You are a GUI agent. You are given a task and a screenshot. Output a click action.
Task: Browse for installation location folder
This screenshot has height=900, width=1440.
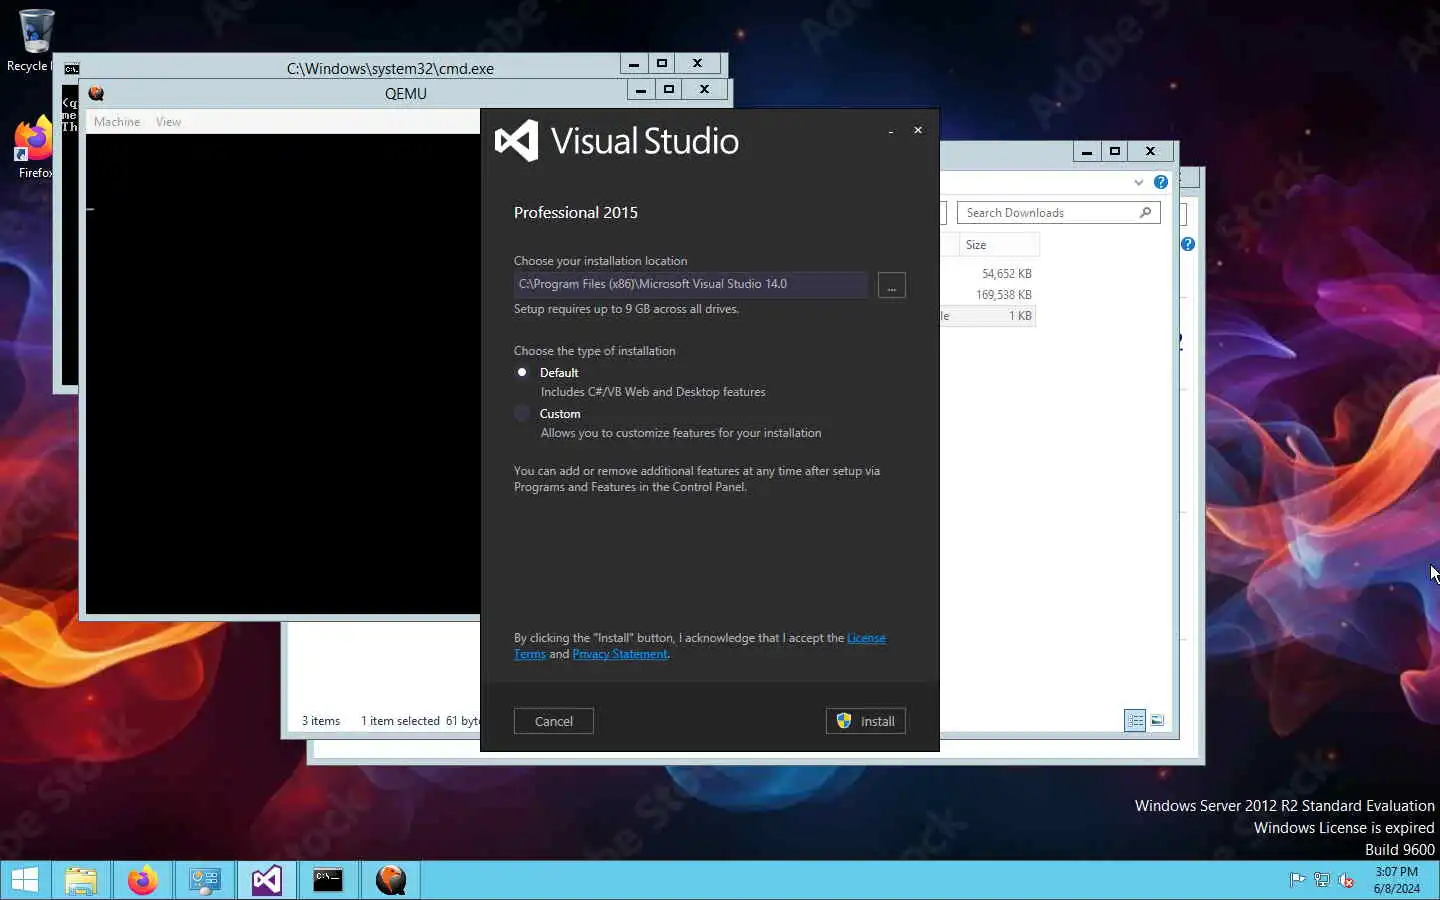tap(891, 285)
